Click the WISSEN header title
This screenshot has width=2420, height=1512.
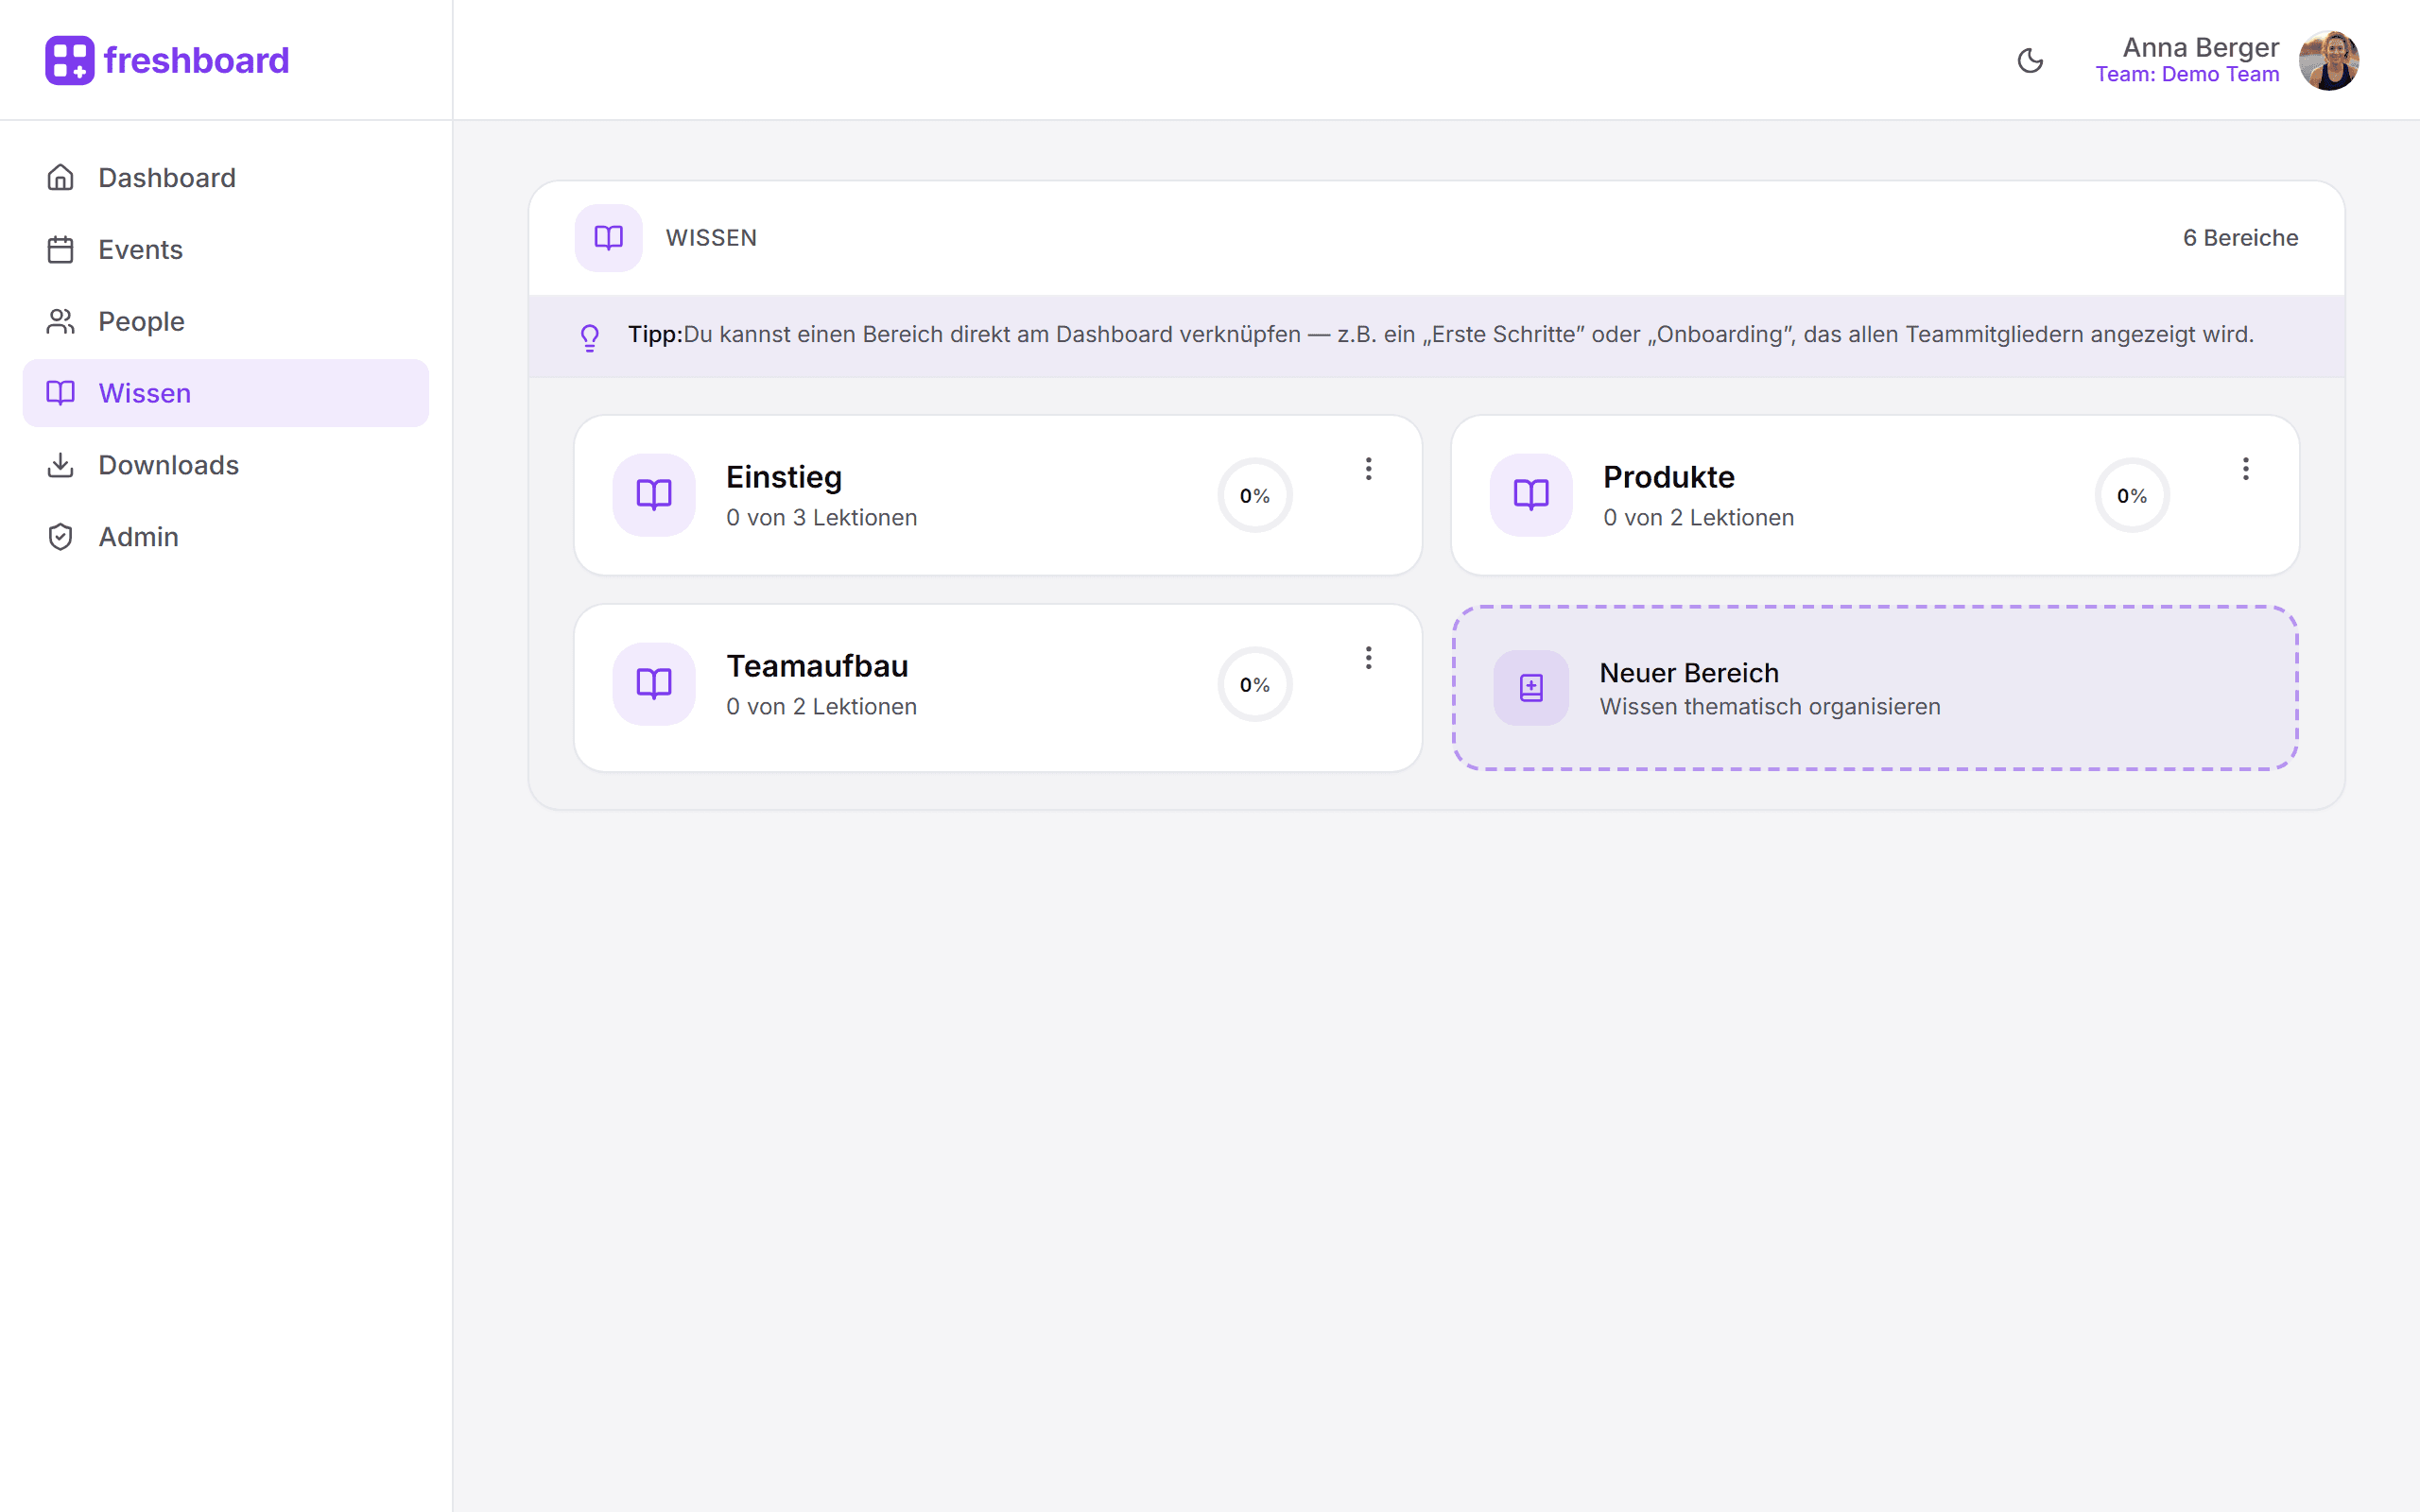click(711, 238)
